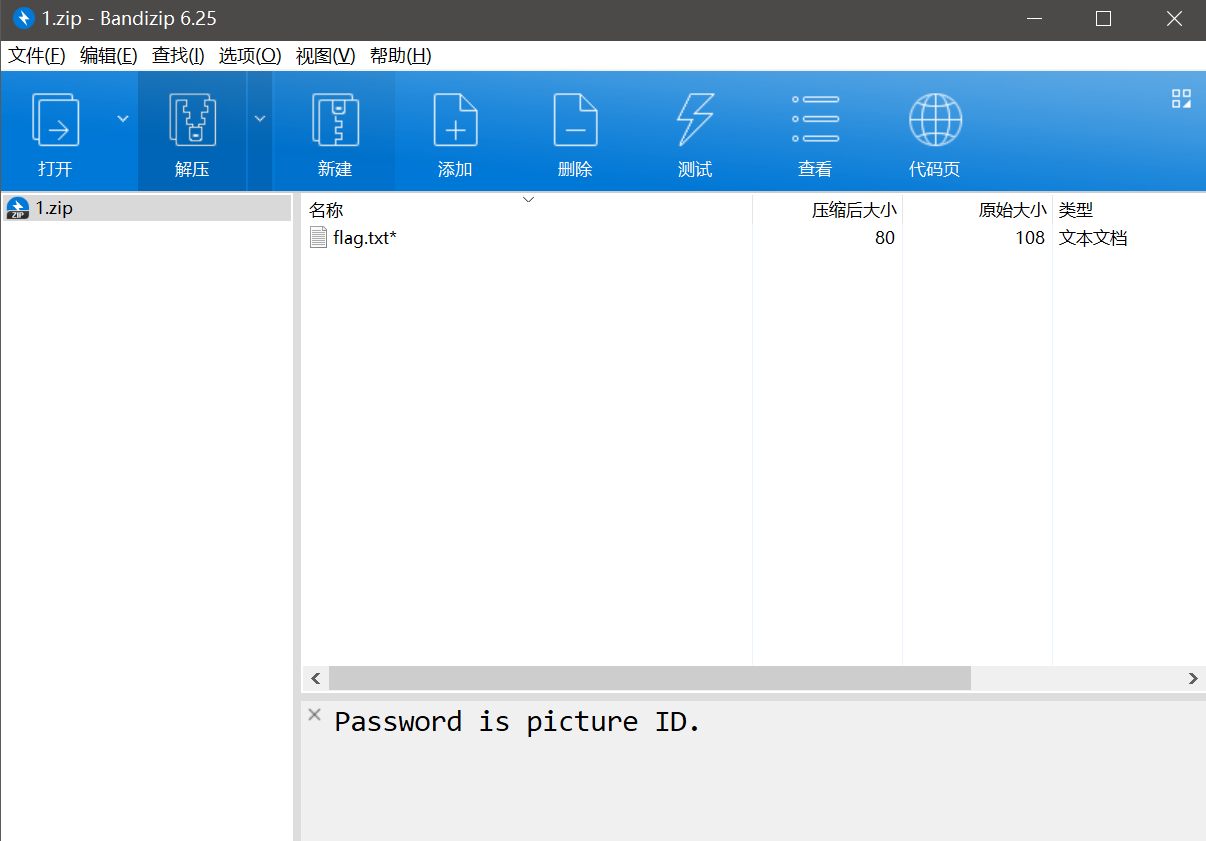Click the Extract (解压) toolbar icon
Image resolution: width=1206 pixels, height=841 pixels.
tap(192, 121)
